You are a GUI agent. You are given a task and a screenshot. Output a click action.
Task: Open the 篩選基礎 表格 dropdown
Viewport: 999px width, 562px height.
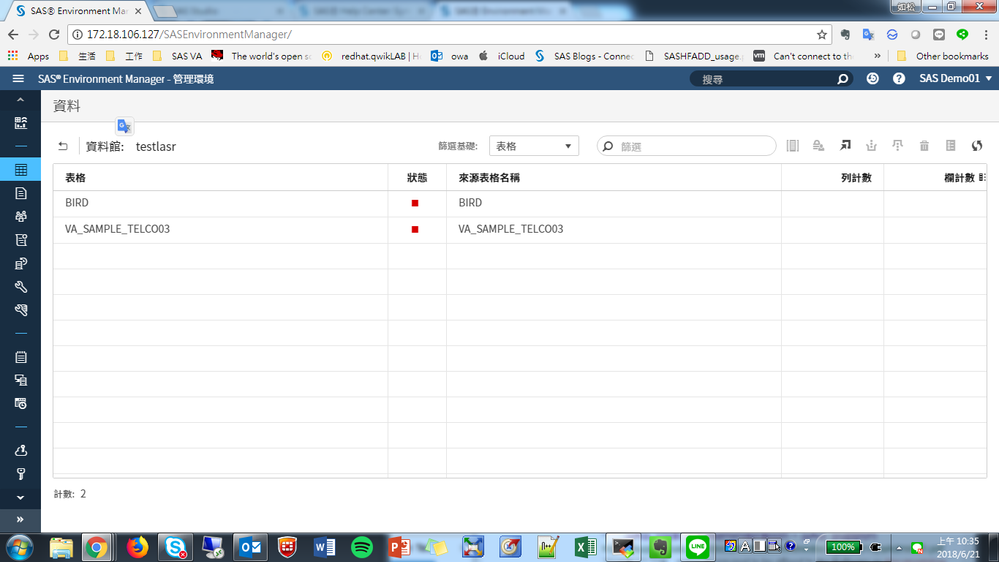[534, 146]
